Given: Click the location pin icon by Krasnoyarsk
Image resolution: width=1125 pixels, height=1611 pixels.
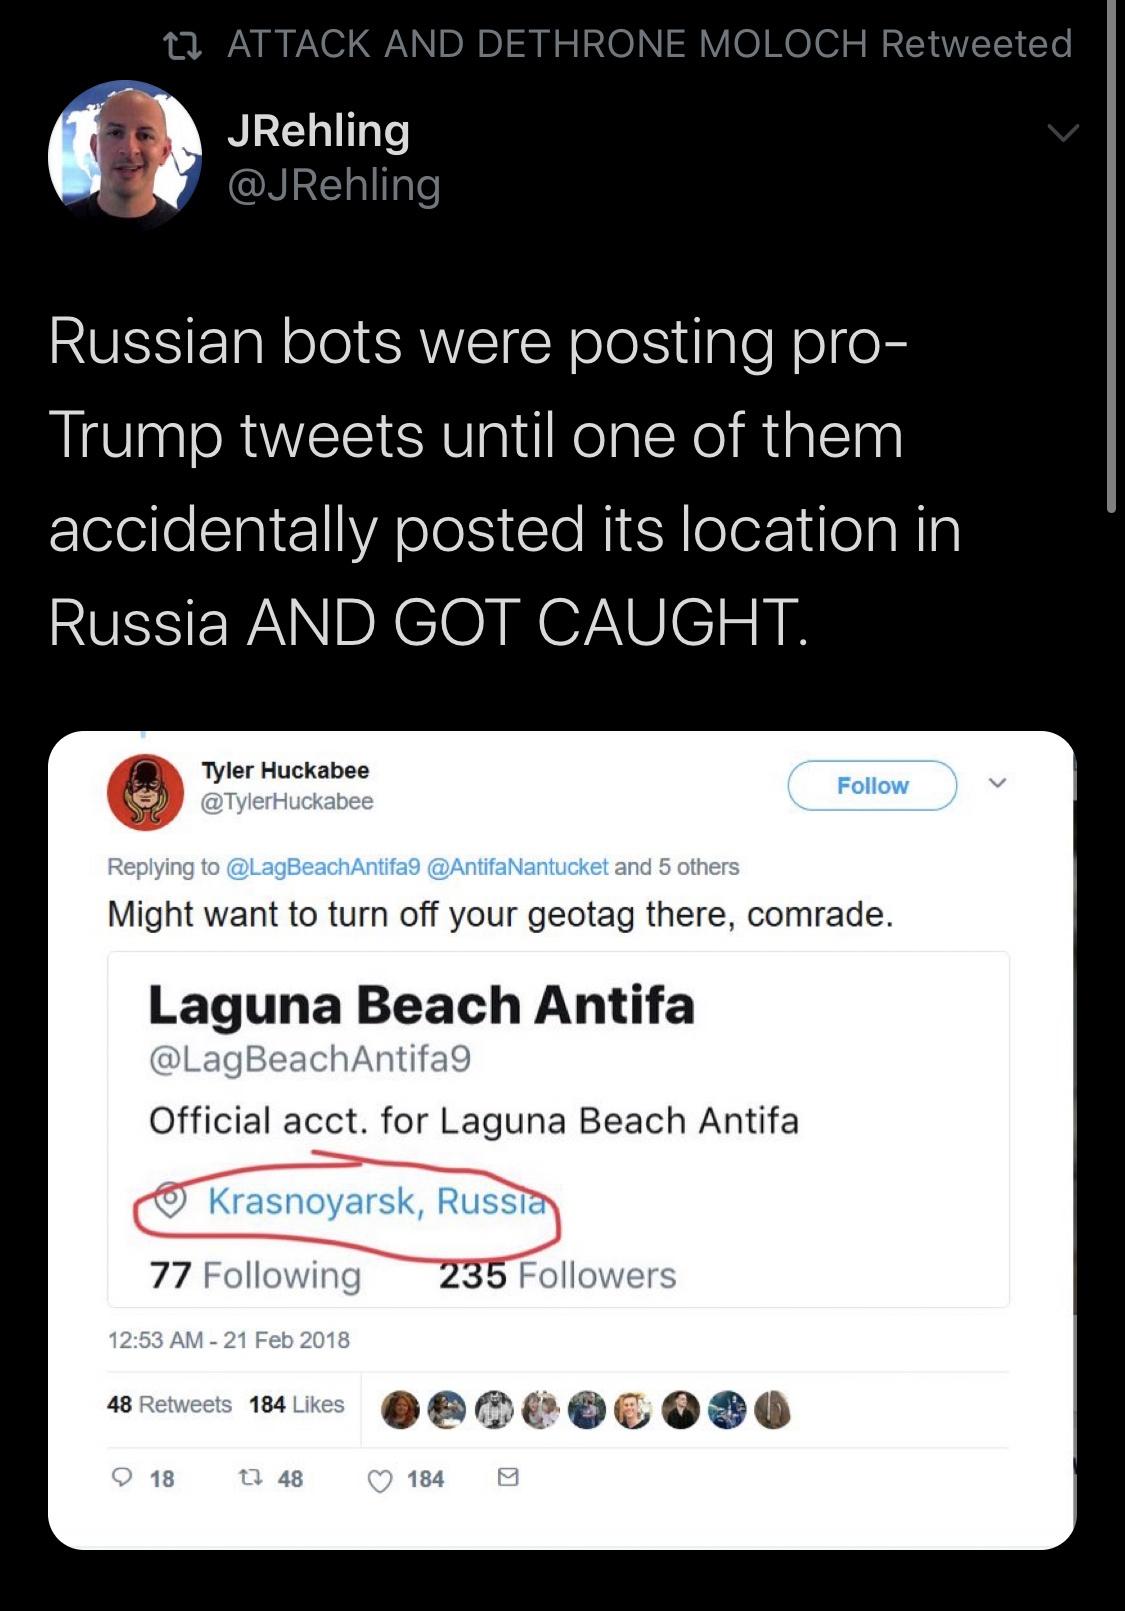Looking at the screenshot, I should pos(172,1200).
